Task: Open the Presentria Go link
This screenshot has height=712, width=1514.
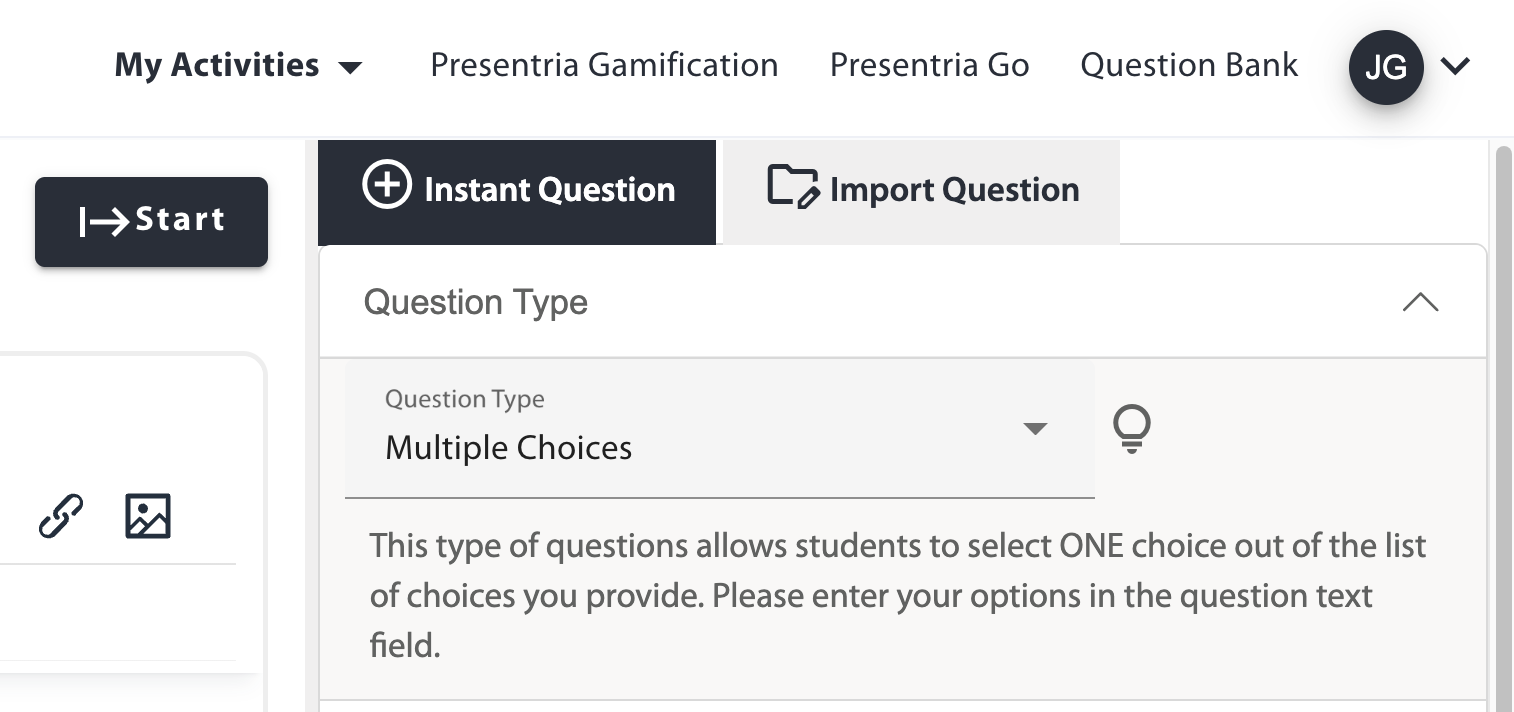Action: click(929, 66)
